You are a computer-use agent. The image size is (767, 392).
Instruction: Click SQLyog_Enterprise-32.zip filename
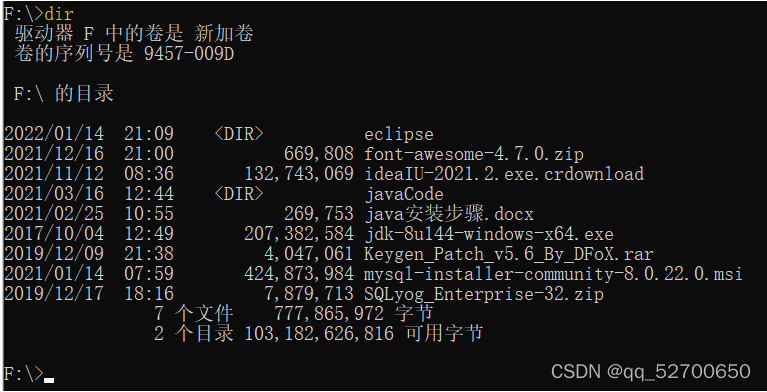click(x=484, y=295)
